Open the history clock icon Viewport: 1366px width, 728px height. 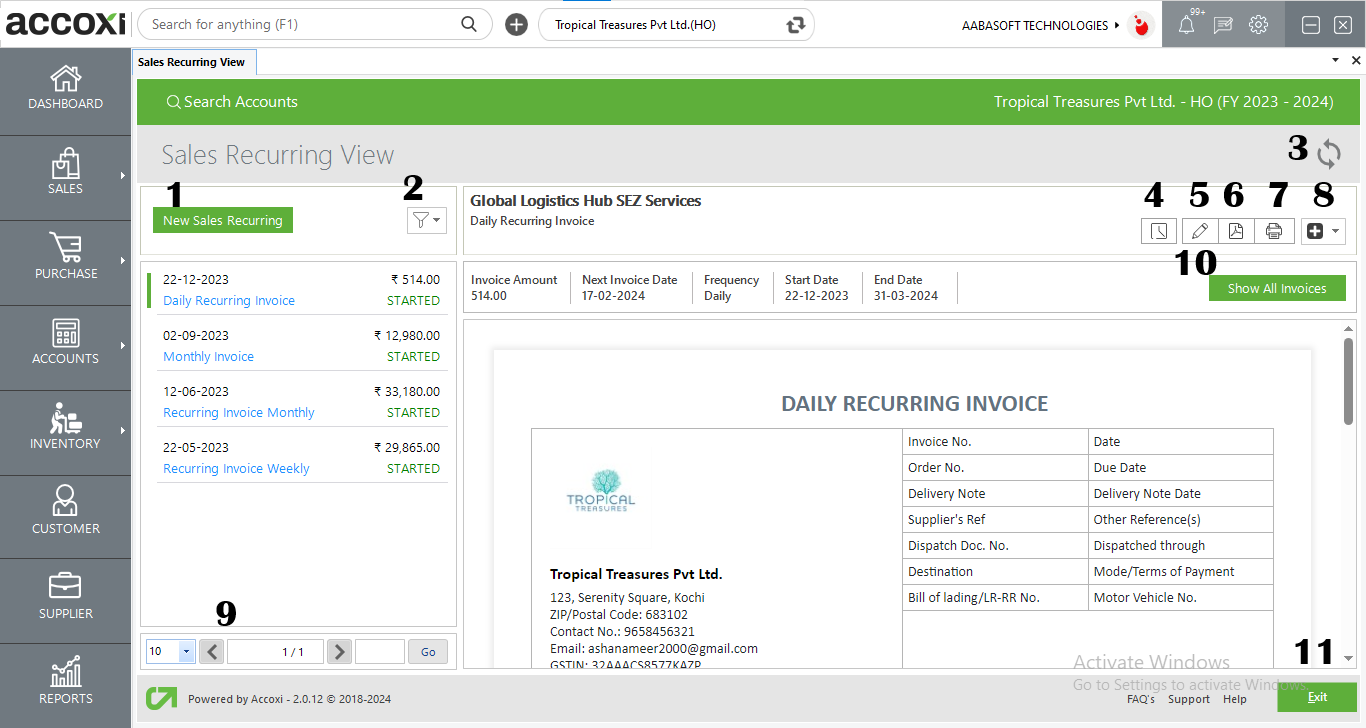[x=1158, y=231]
